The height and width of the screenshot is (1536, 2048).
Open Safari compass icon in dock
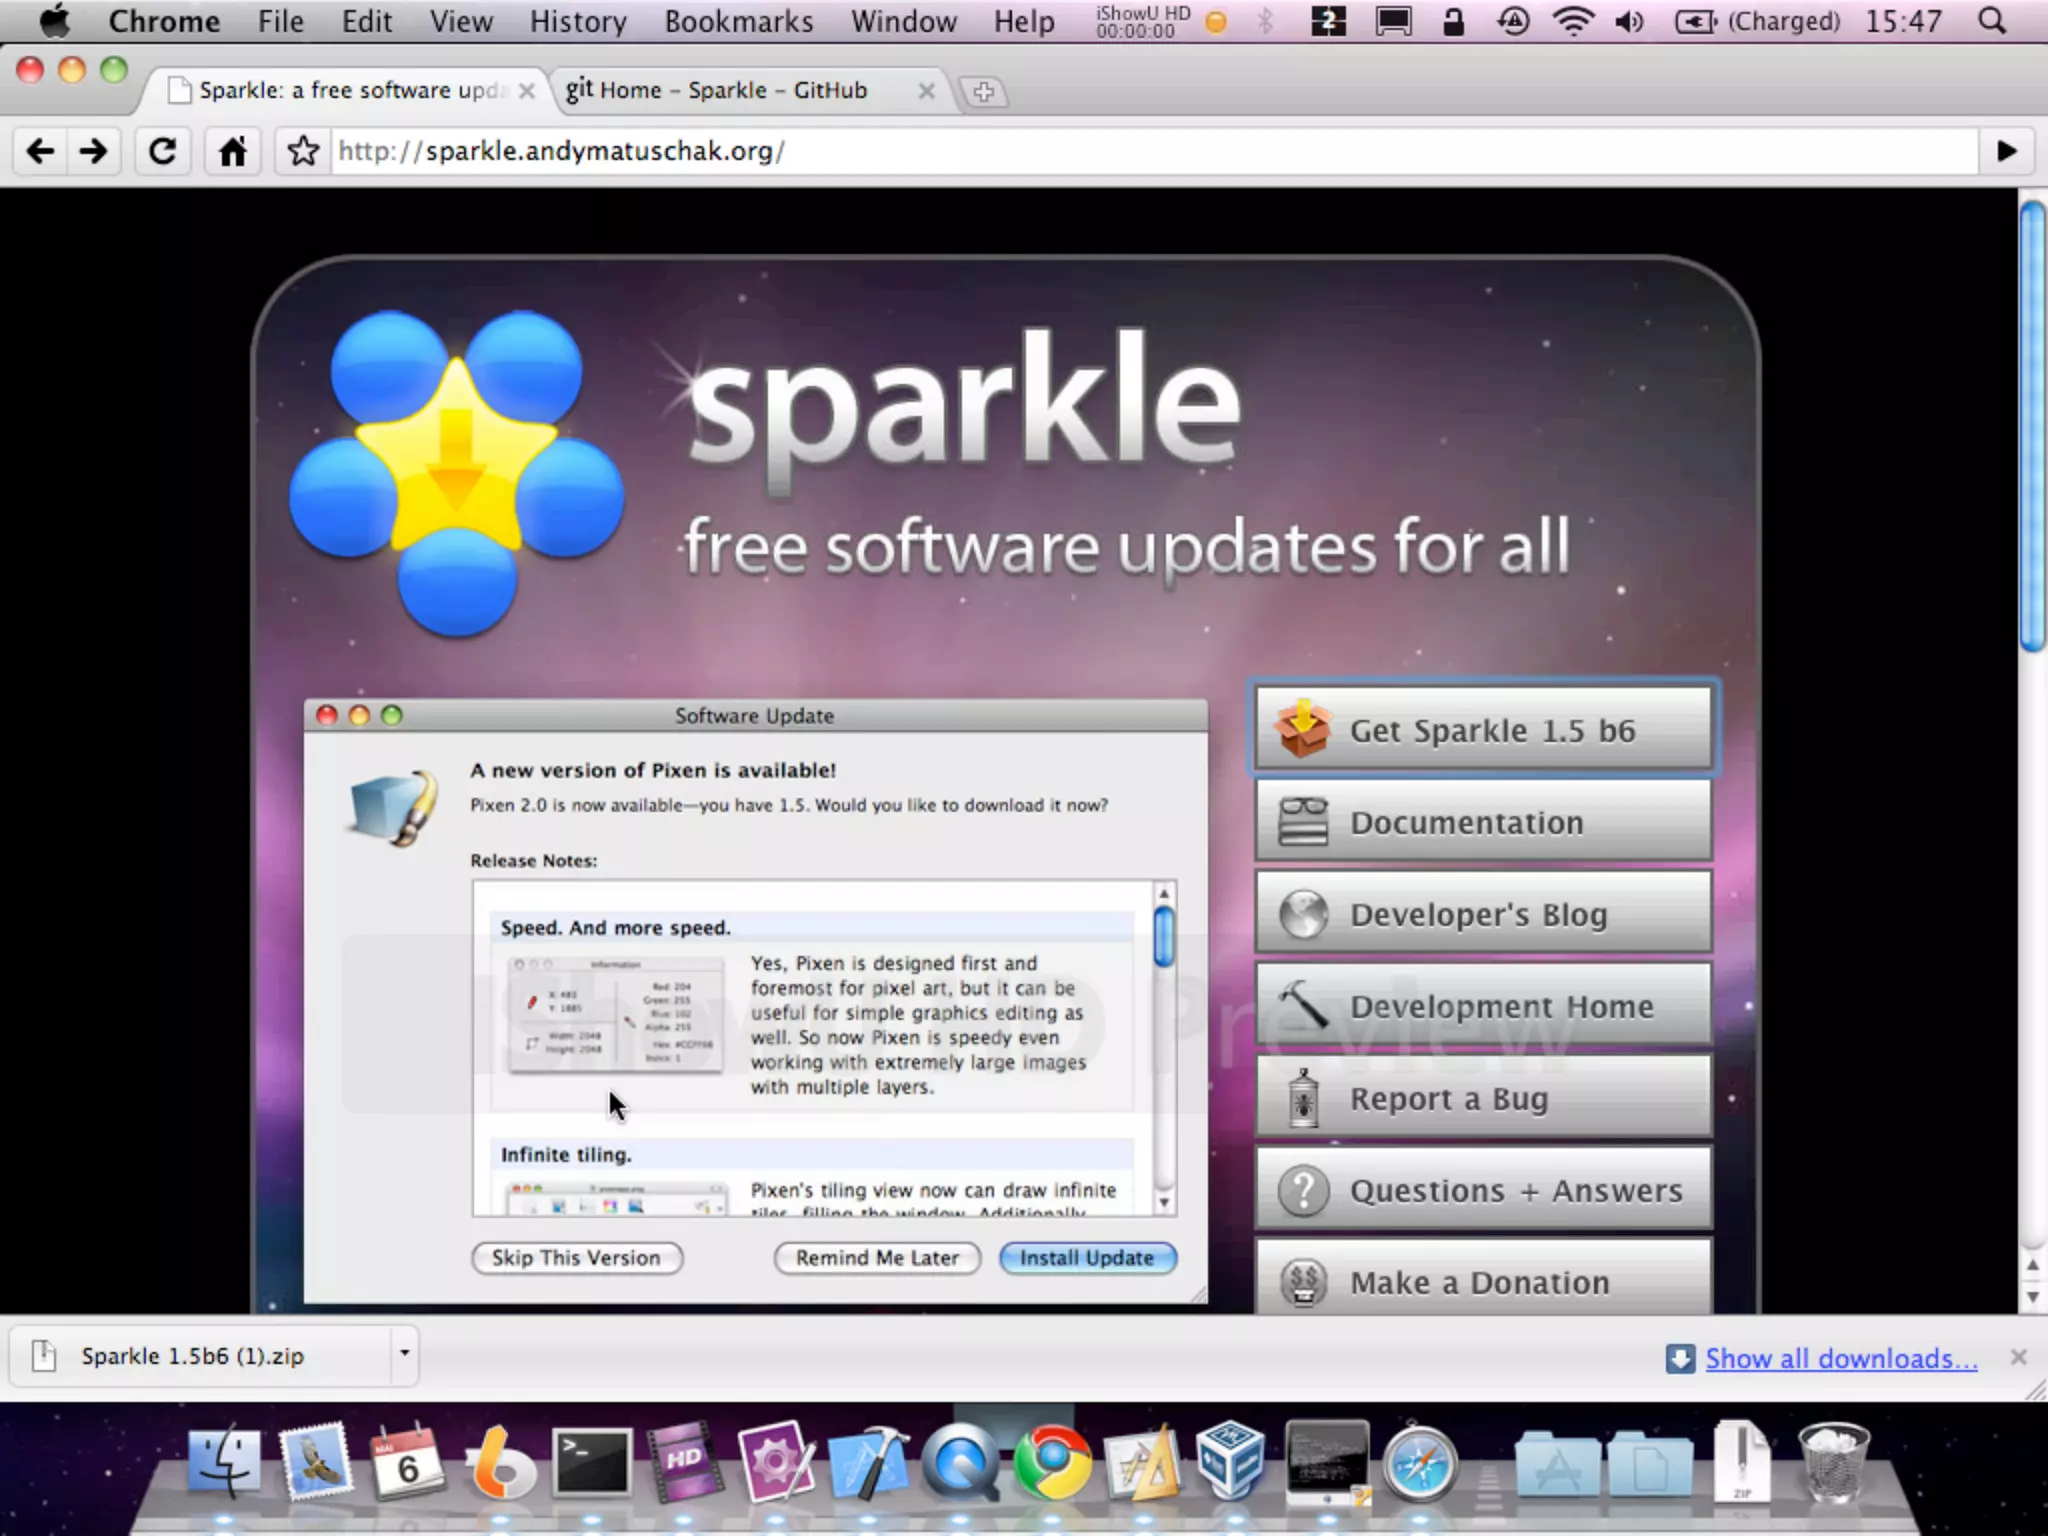(1419, 1465)
